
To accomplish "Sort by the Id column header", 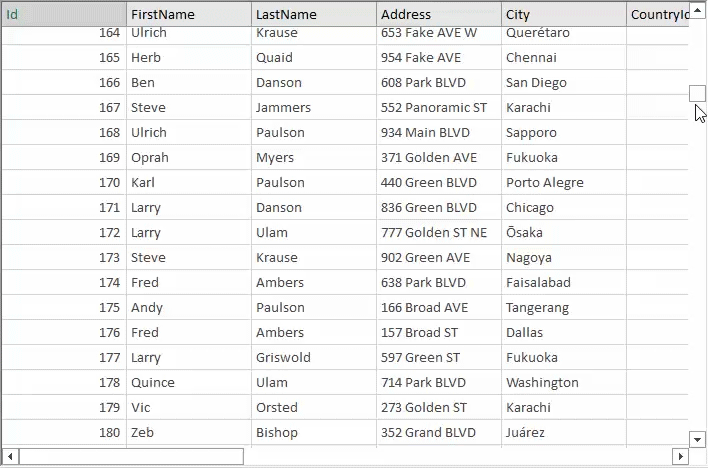I will tap(64, 14).
